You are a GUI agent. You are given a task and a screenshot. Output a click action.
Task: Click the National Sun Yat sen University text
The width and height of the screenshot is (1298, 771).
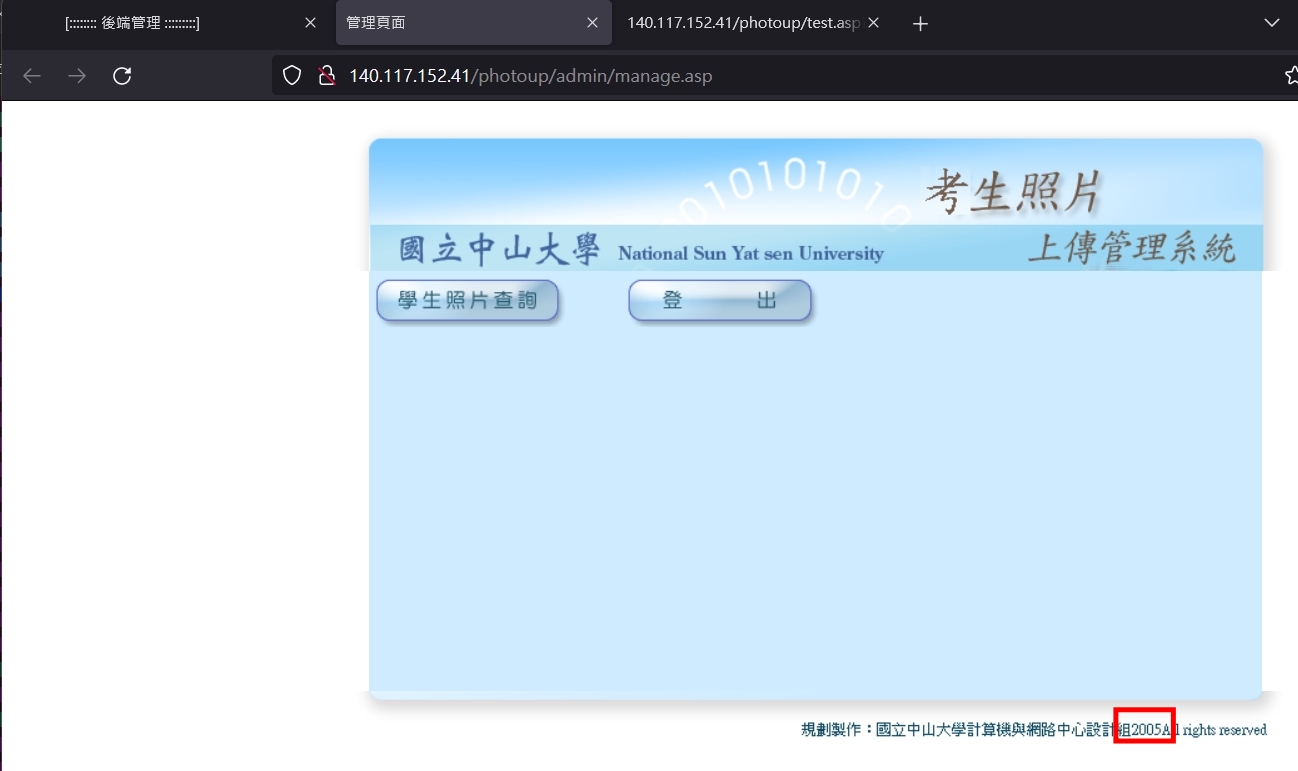751,254
